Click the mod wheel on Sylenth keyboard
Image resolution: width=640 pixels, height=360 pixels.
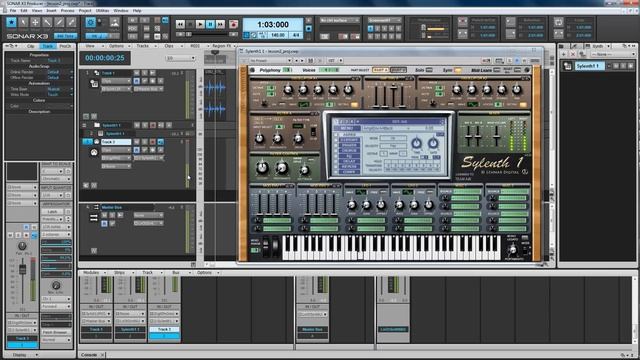[275, 247]
